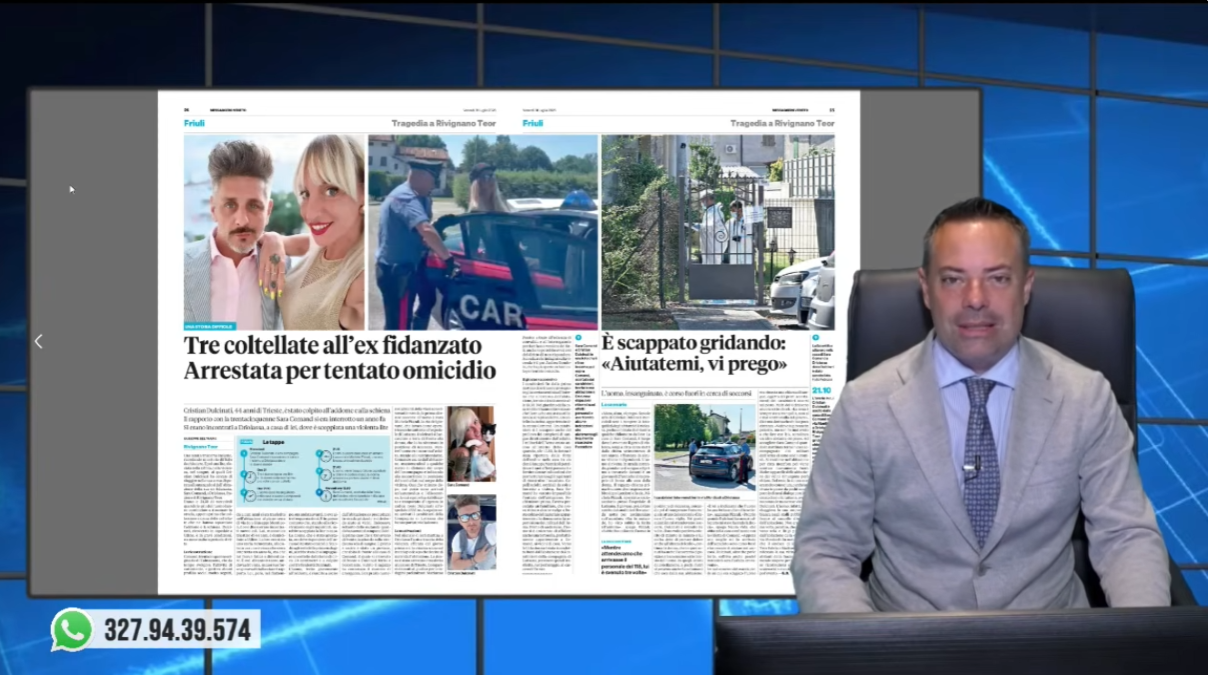Go to previous newspaper page arrow
This screenshot has width=1208, height=675.
click(x=39, y=341)
